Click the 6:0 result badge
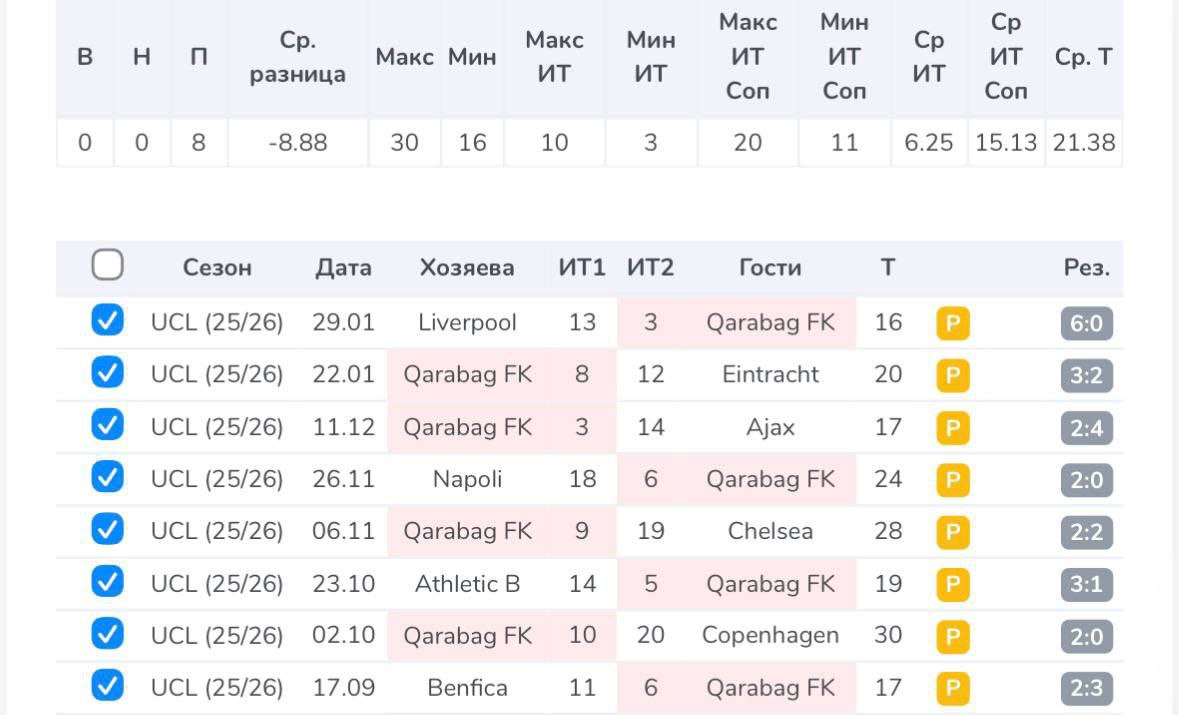Viewport: 1179px width, 715px height. 1086,324
